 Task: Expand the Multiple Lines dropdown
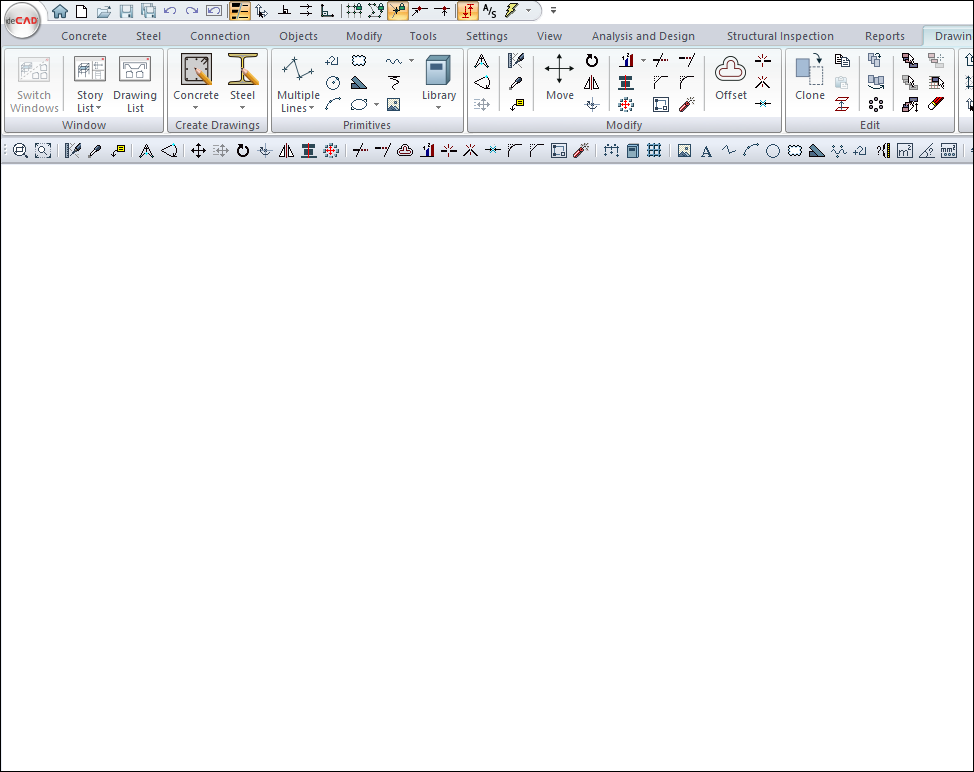[x=298, y=102]
